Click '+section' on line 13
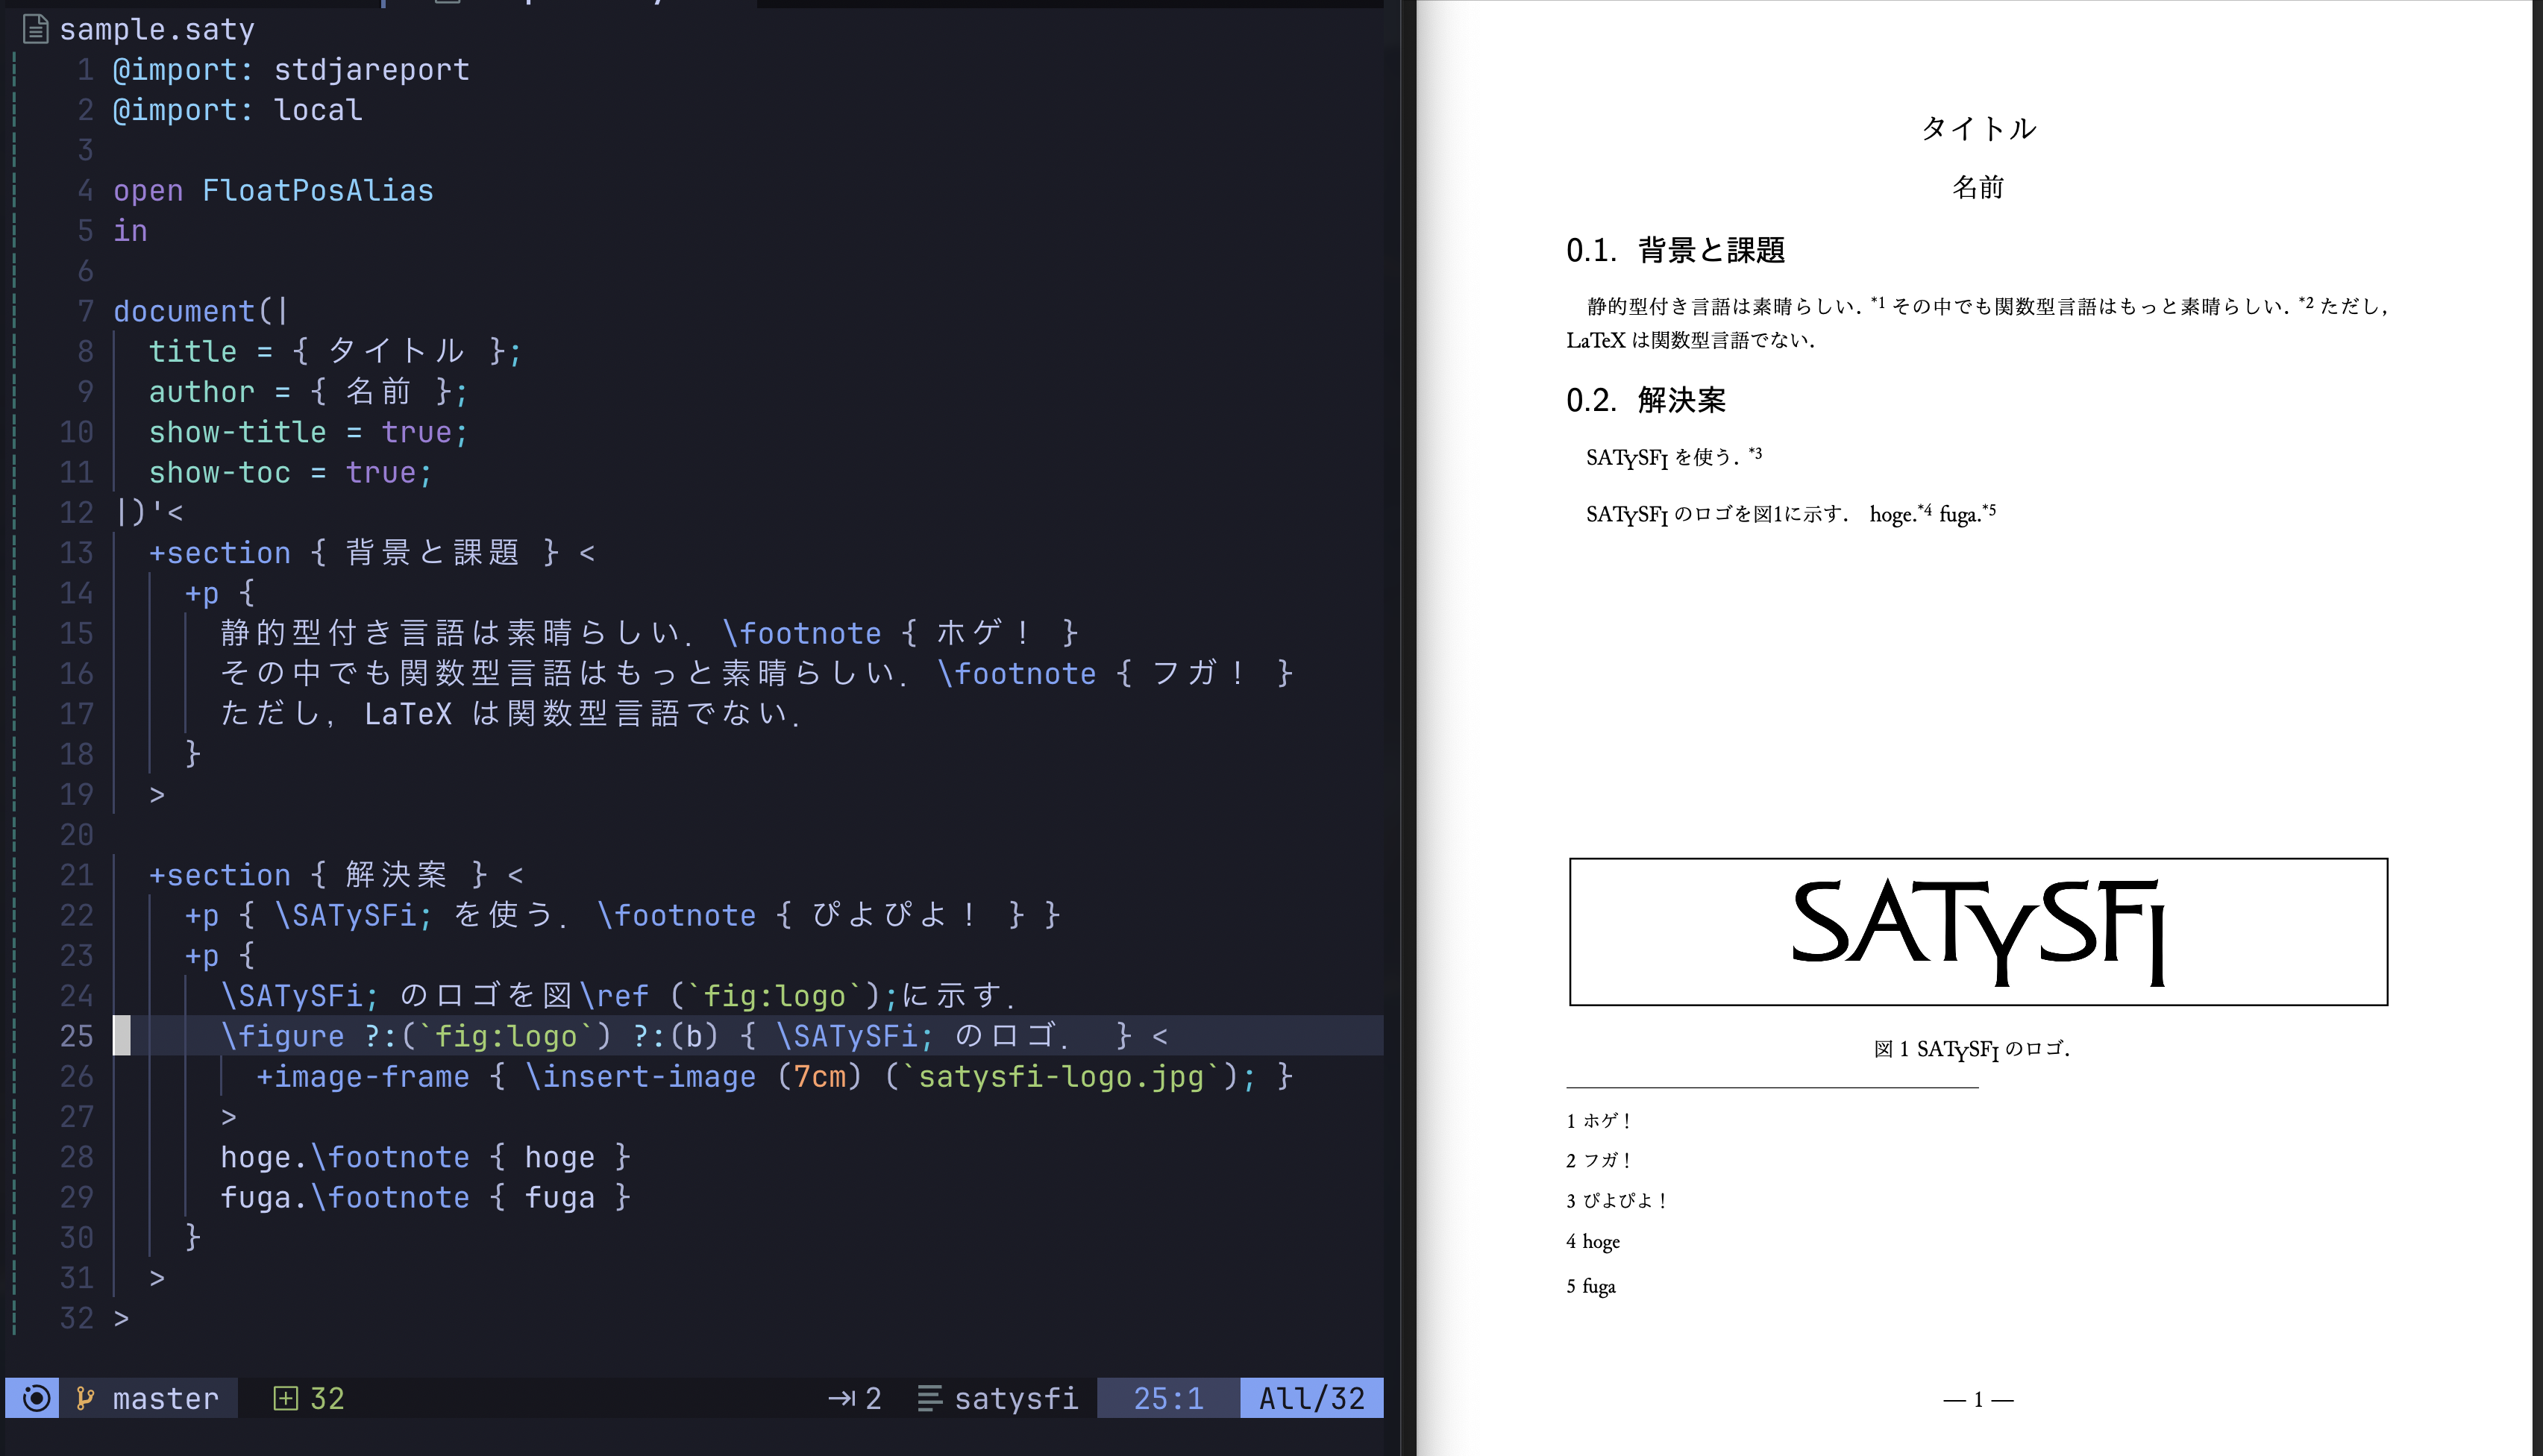Viewport: 2543px width, 1456px height. point(219,553)
